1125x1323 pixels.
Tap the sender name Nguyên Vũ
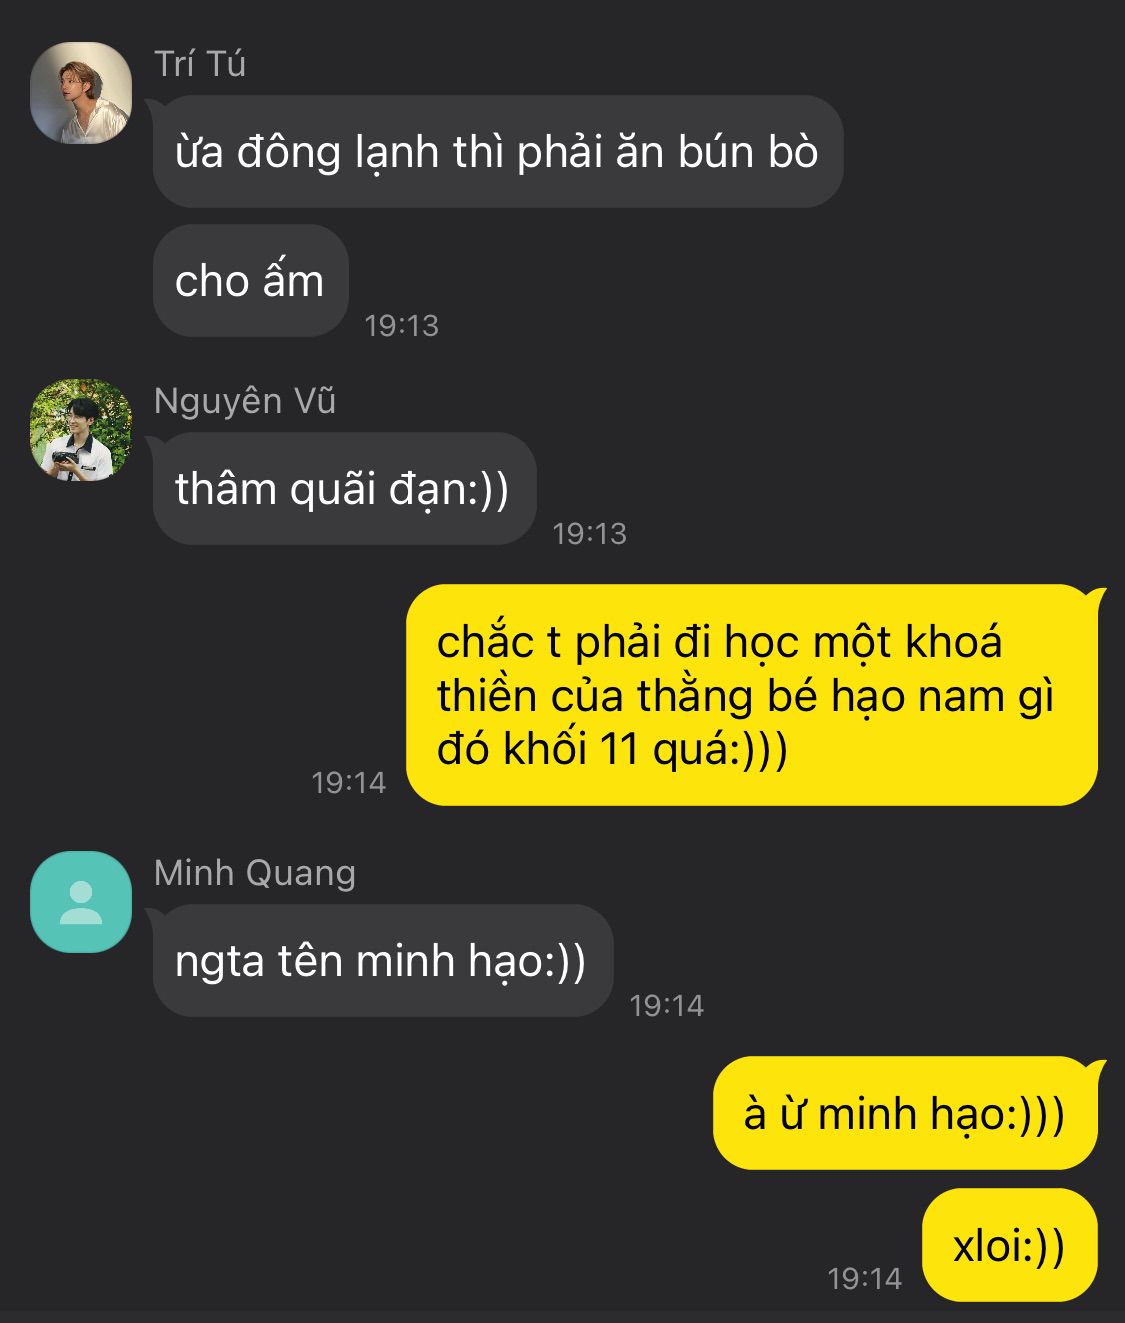[x=245, y=401]
